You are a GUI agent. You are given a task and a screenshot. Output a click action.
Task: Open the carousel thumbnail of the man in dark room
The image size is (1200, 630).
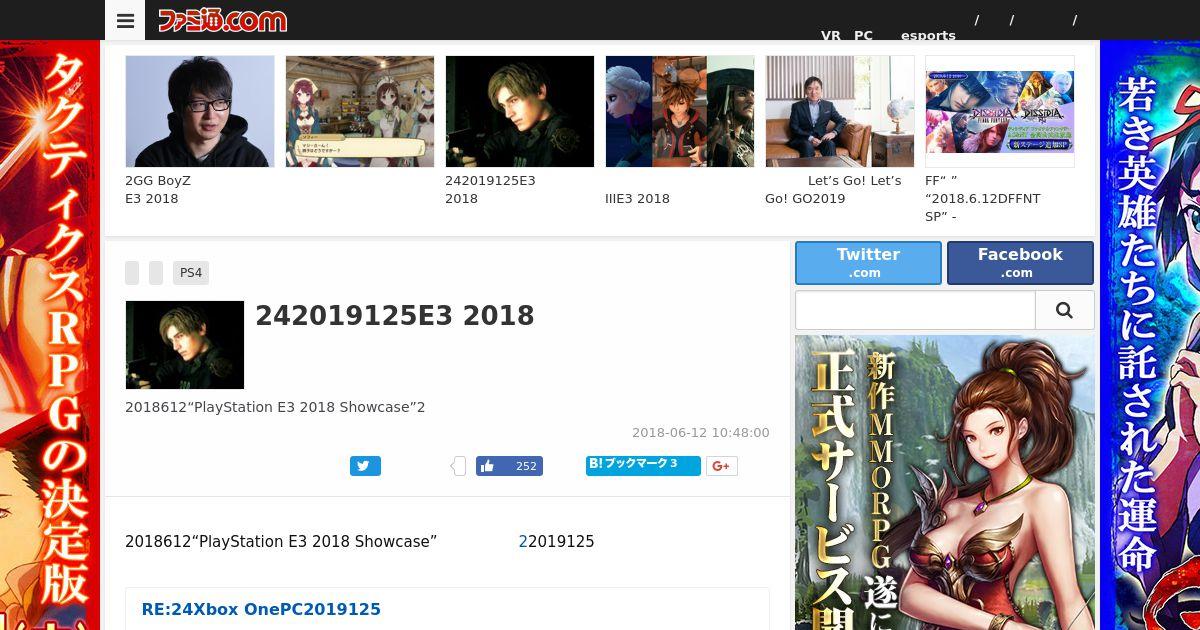point(520,111)
